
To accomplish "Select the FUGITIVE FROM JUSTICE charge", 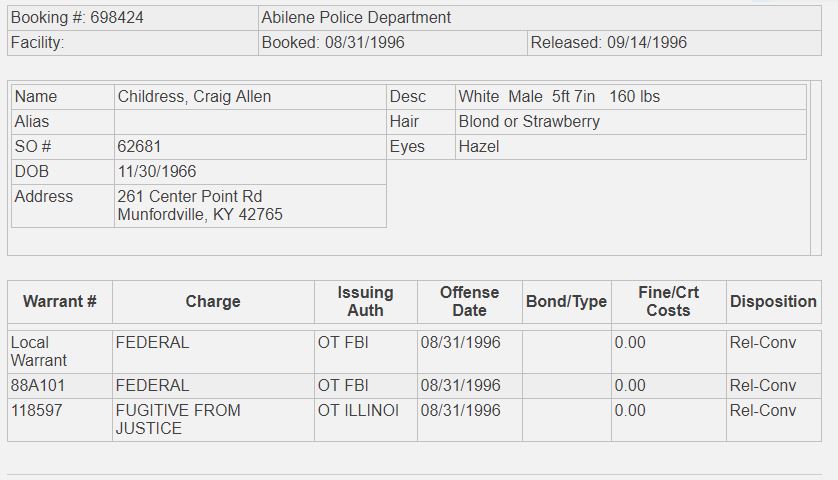I will click(178, 420).
